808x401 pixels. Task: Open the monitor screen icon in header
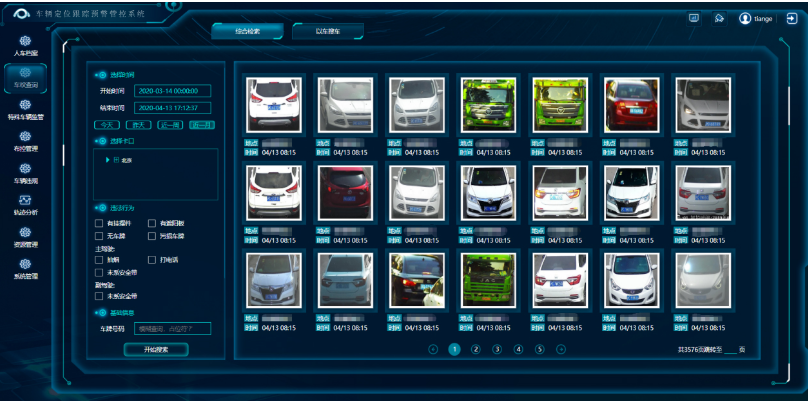[694, 18]
